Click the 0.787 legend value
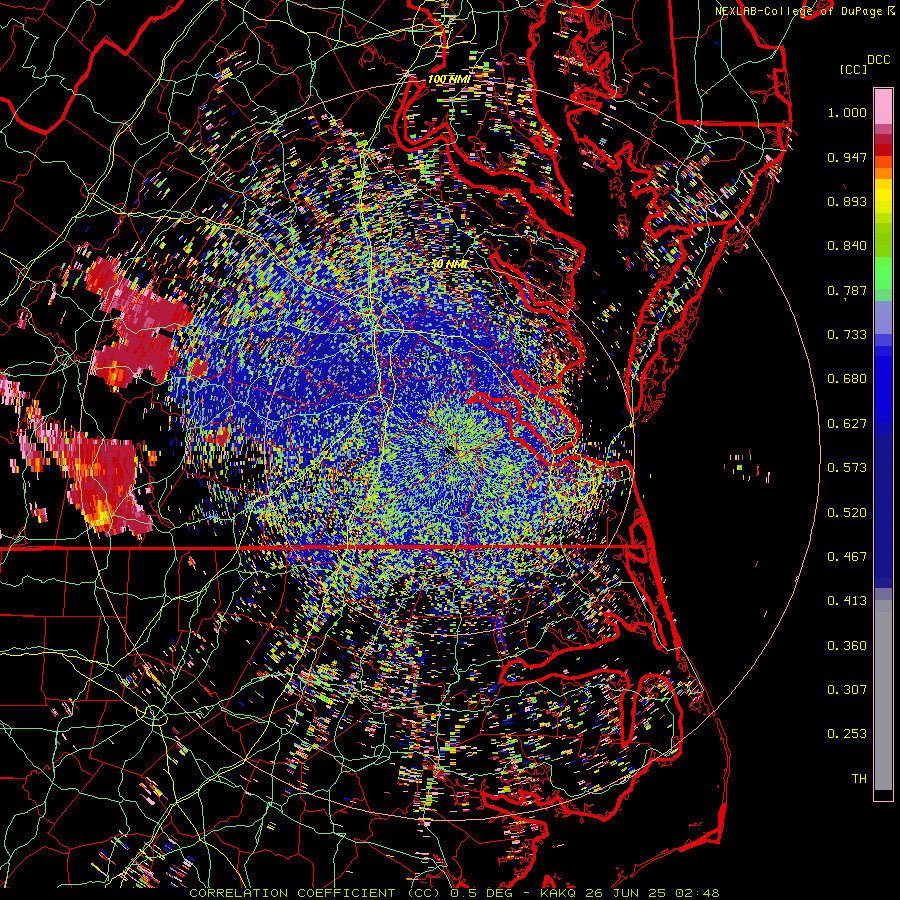 (847, 290)
